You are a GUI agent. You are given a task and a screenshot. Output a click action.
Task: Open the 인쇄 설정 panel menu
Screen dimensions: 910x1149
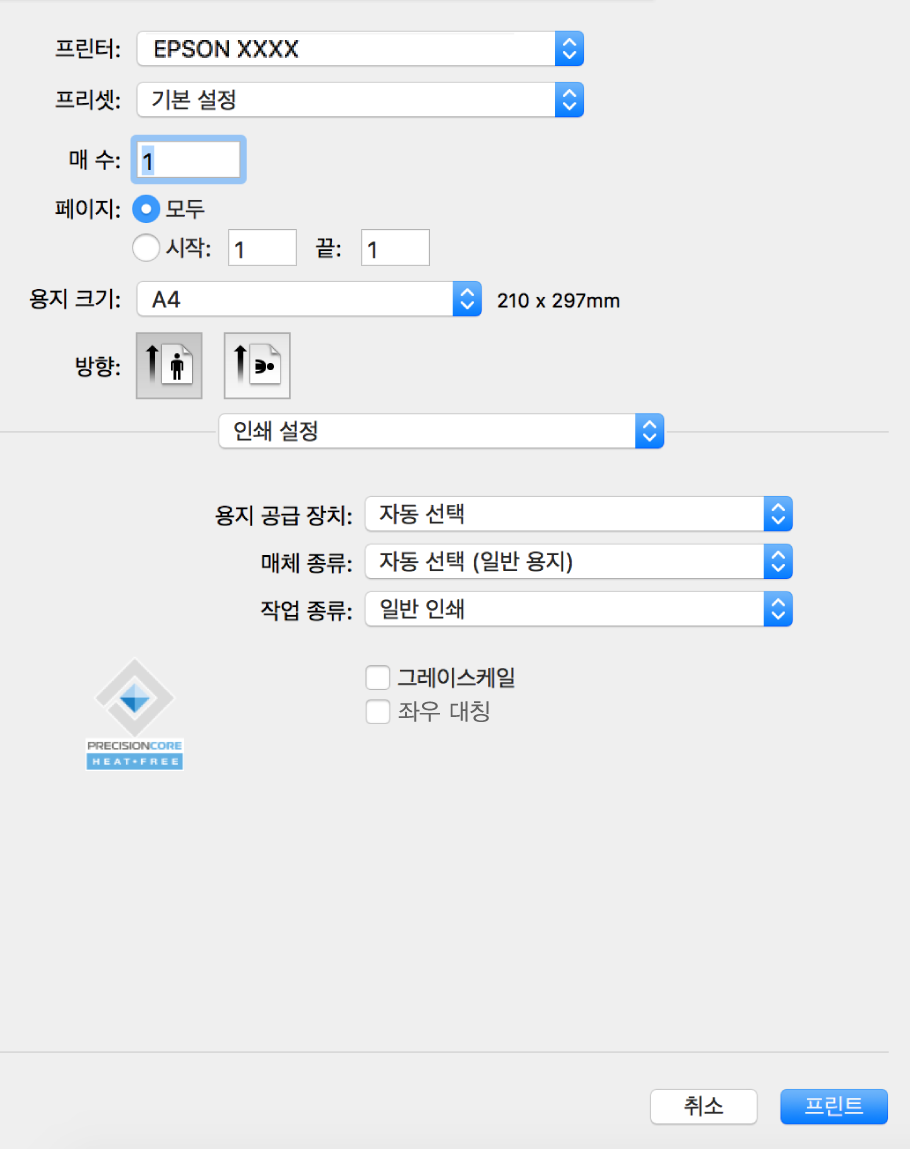tap(441, 431)
